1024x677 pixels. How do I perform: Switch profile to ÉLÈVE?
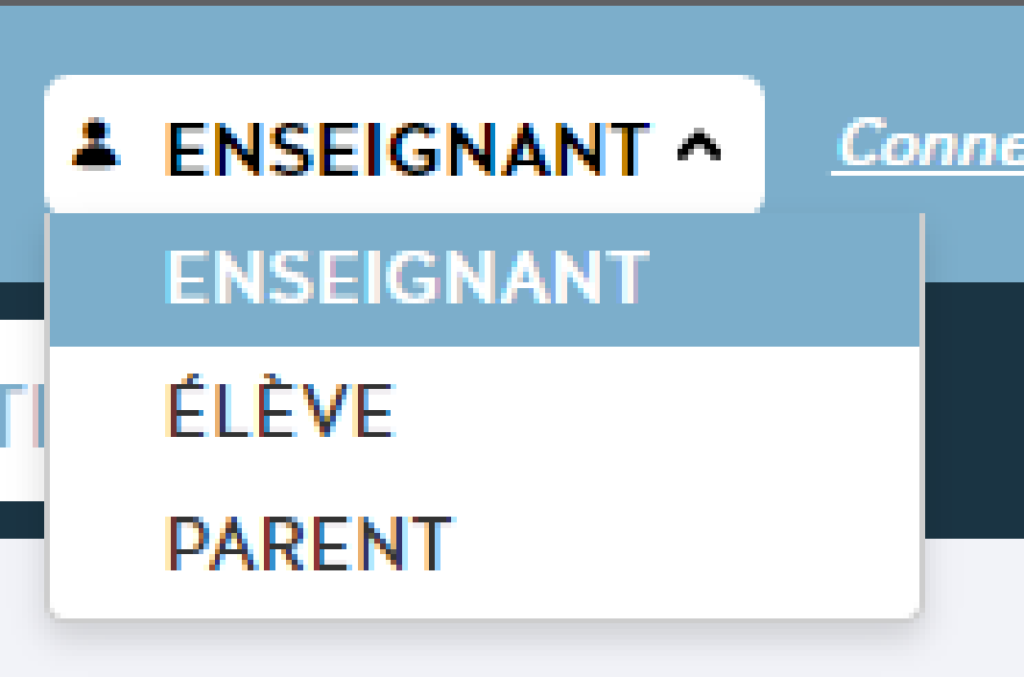(x=279, y=410)
